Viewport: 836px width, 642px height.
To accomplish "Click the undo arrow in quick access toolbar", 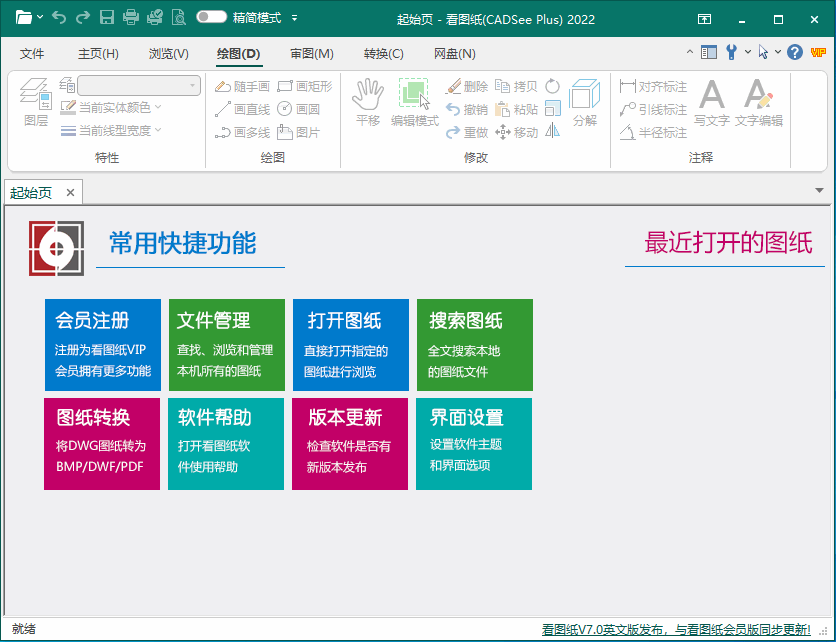I will [x=59, y=18].
